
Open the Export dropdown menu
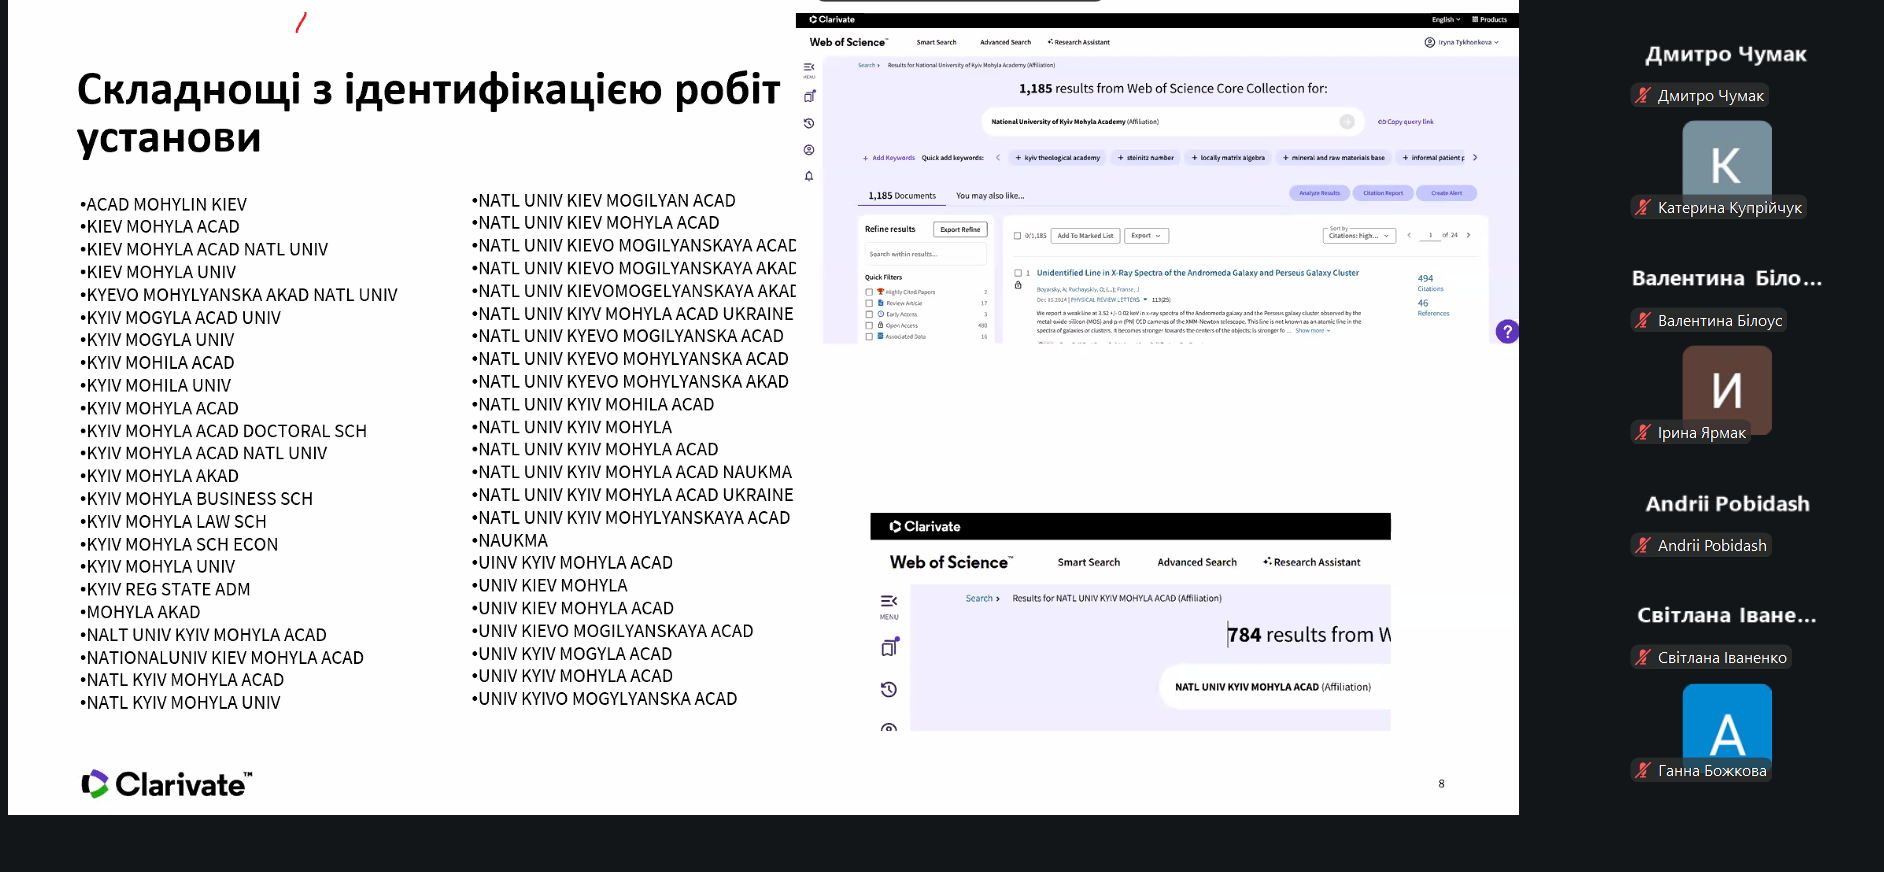pos(1146,236)
